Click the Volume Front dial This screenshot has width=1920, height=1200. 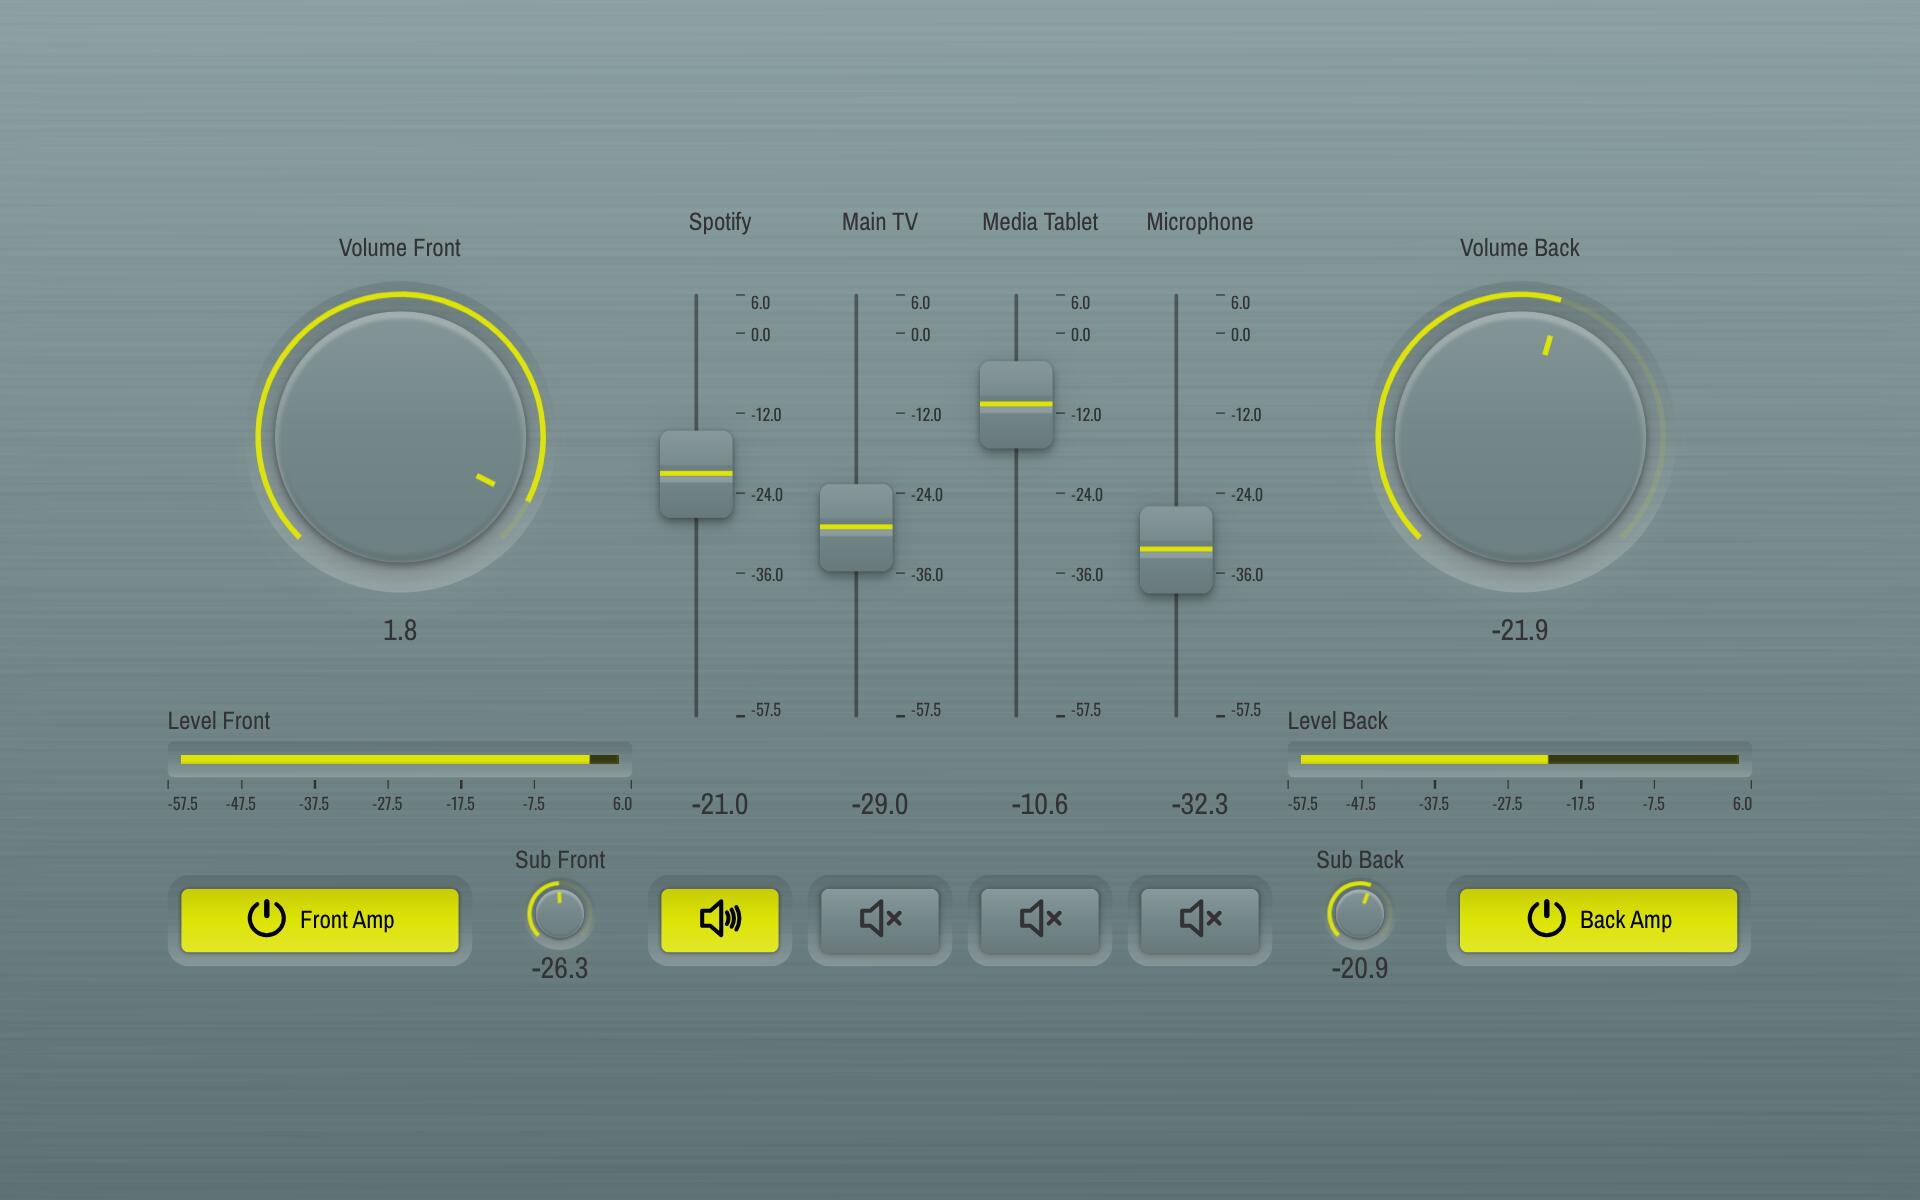point(400,437)
